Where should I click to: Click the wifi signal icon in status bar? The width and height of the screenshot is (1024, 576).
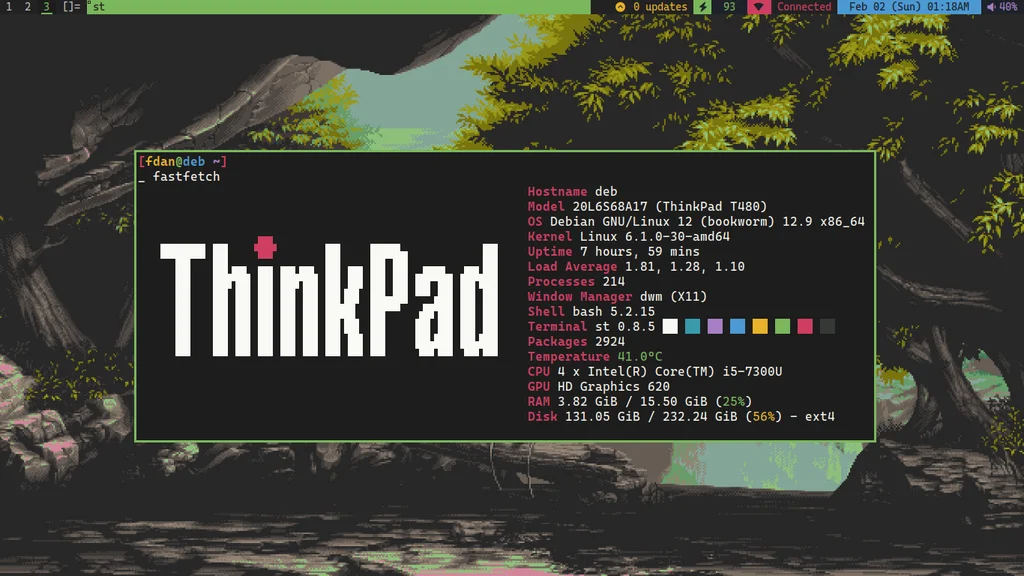click(x=758, y=7)
